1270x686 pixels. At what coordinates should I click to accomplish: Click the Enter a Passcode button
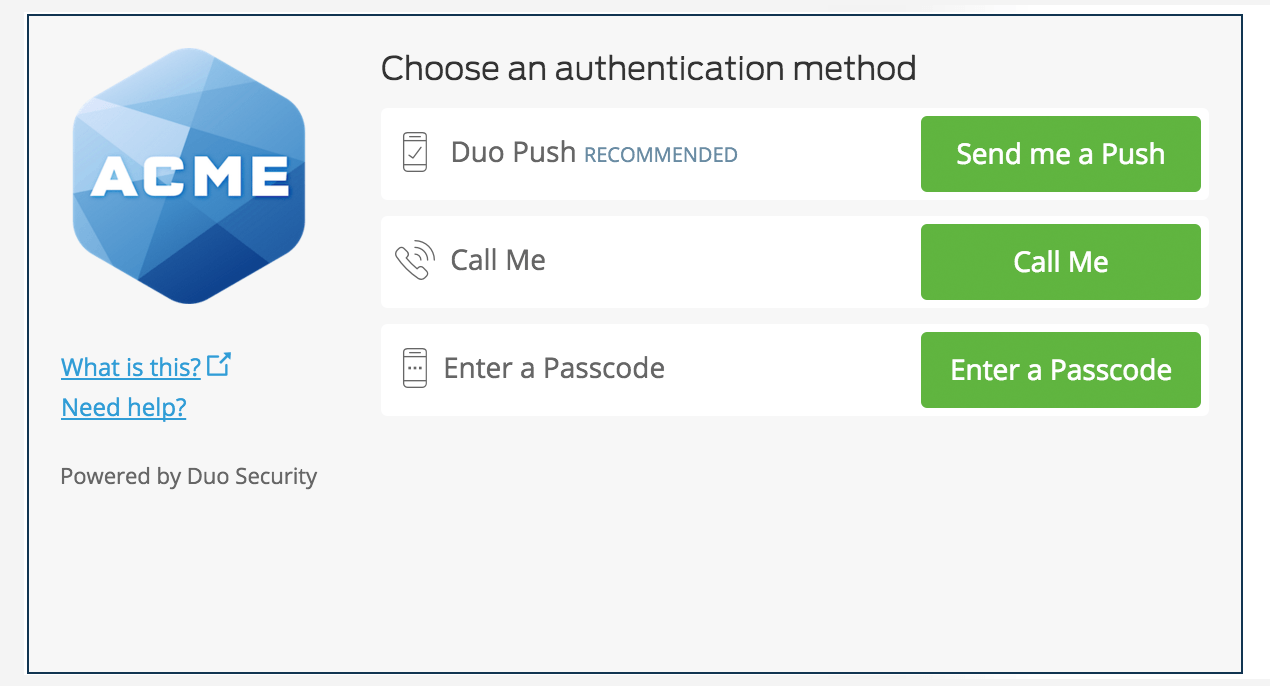click(x=1060, y=369)
